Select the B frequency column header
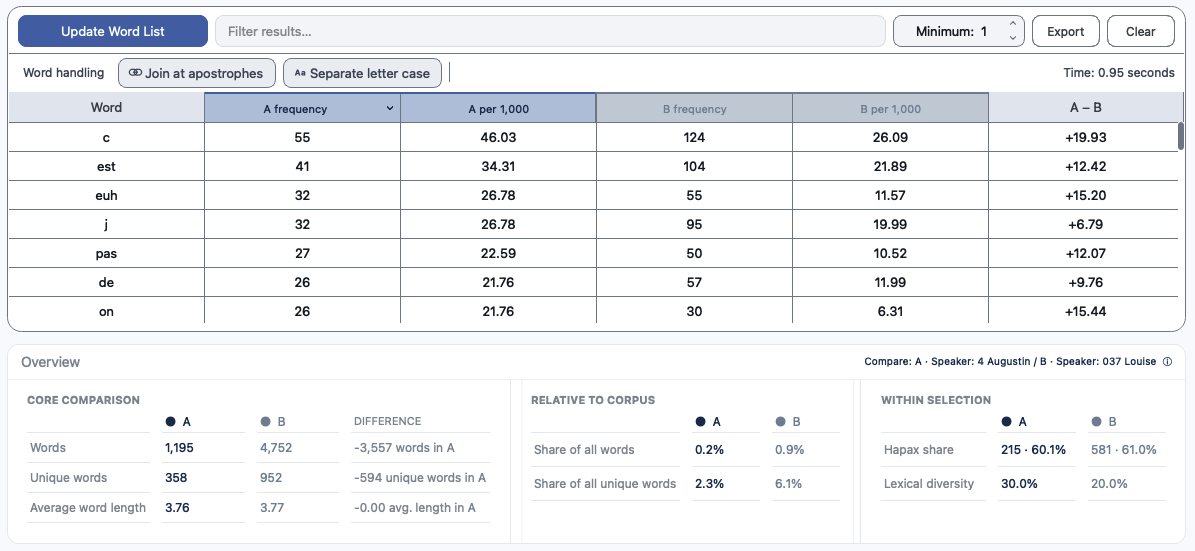1195x551 pixels. pyautogui.click(x=694, y=108)
